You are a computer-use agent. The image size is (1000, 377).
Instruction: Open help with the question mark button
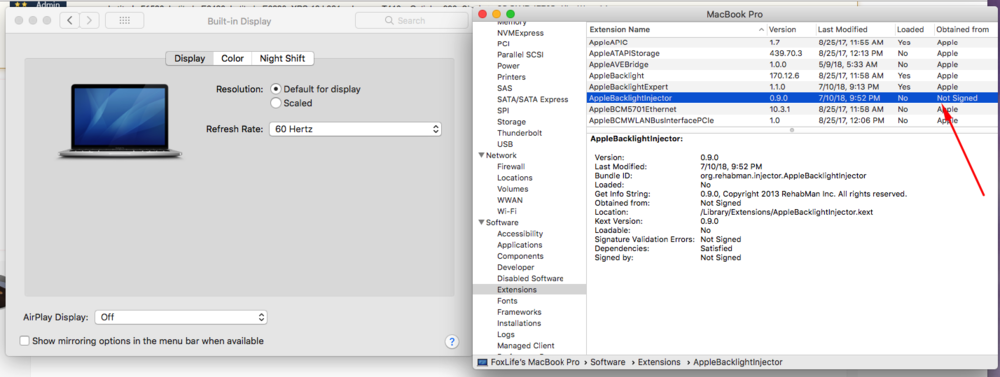452,341
